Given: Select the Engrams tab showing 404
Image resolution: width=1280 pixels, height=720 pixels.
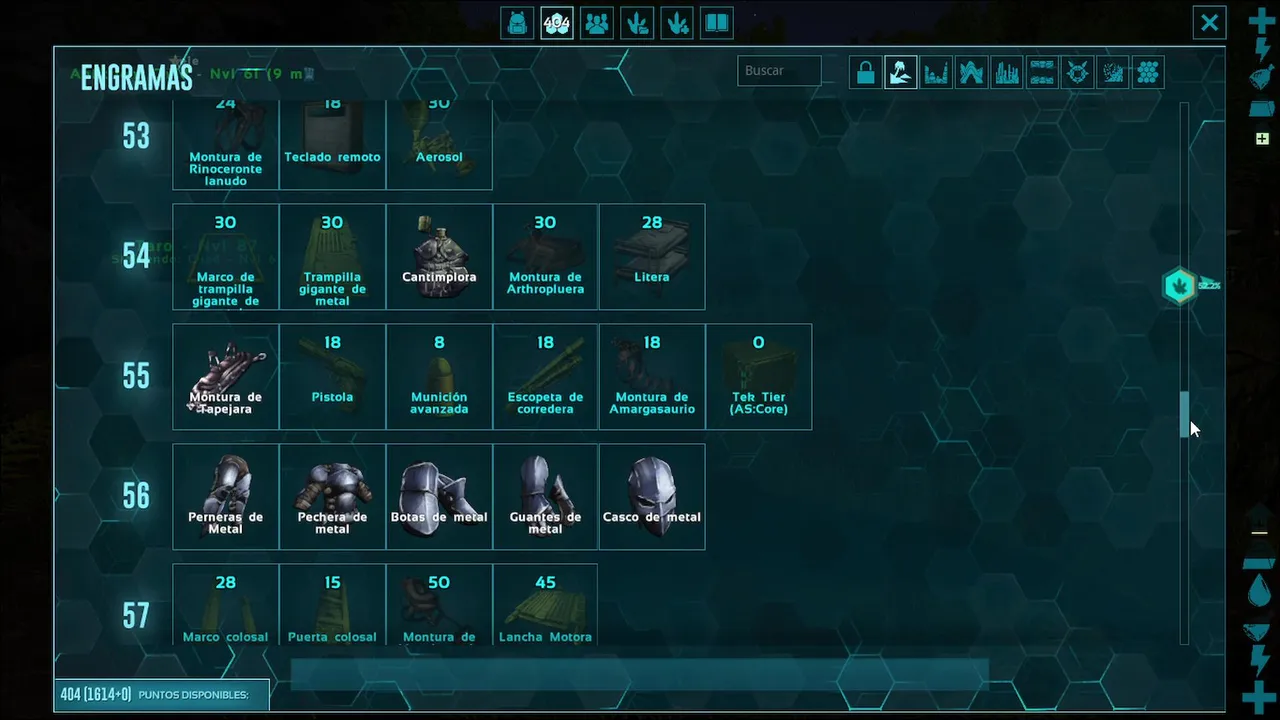Looking at the screenshot, I should coord(557,23).
